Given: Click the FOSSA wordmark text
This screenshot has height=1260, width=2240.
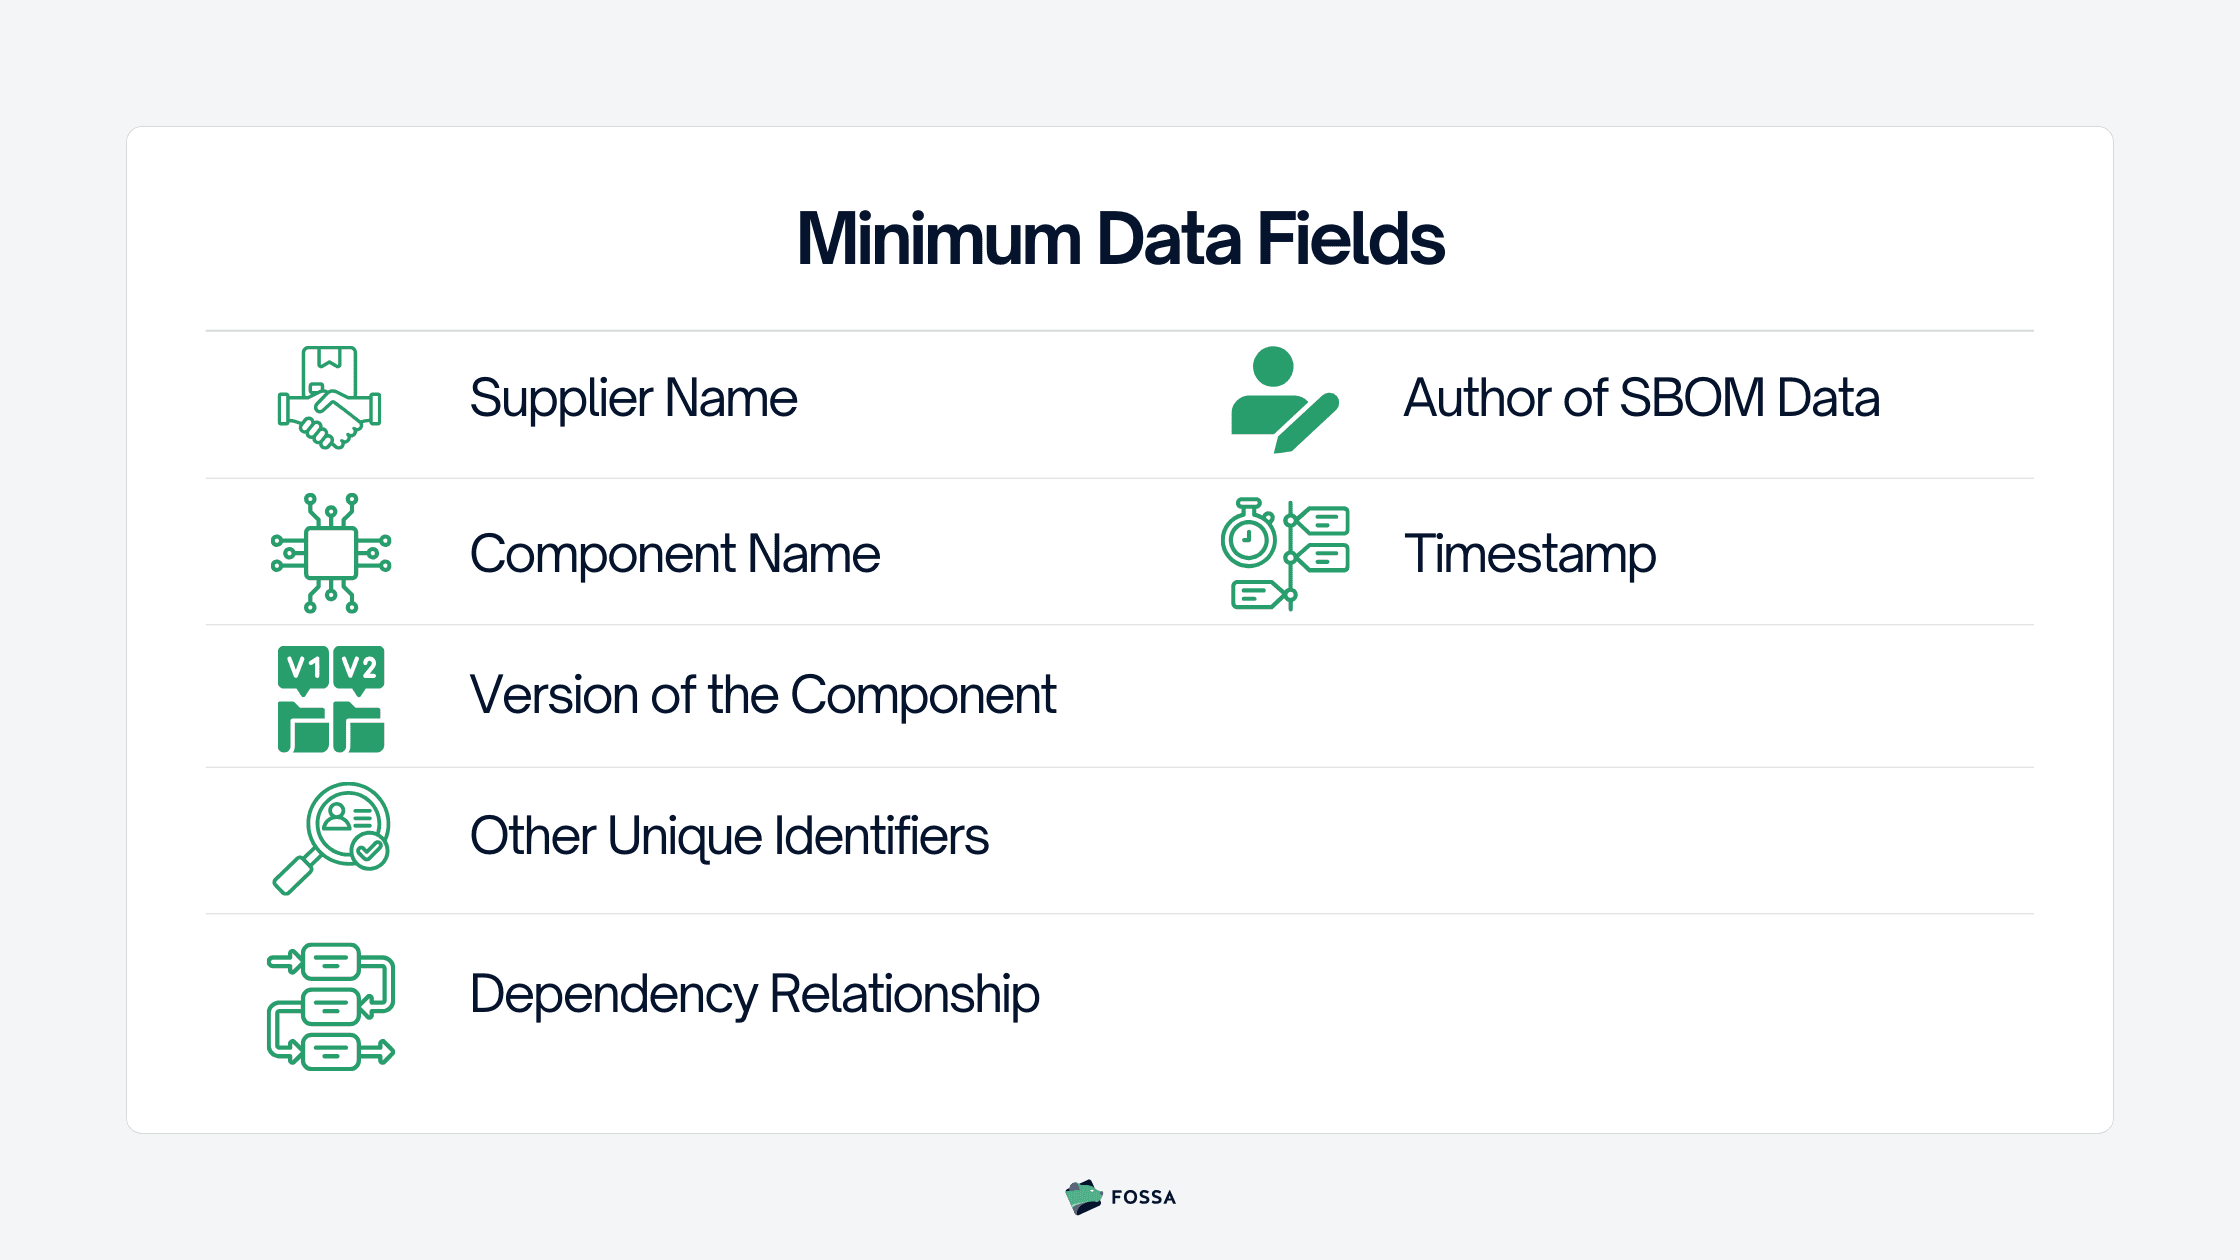Looking at the screenshot, I should 1143,1197.
